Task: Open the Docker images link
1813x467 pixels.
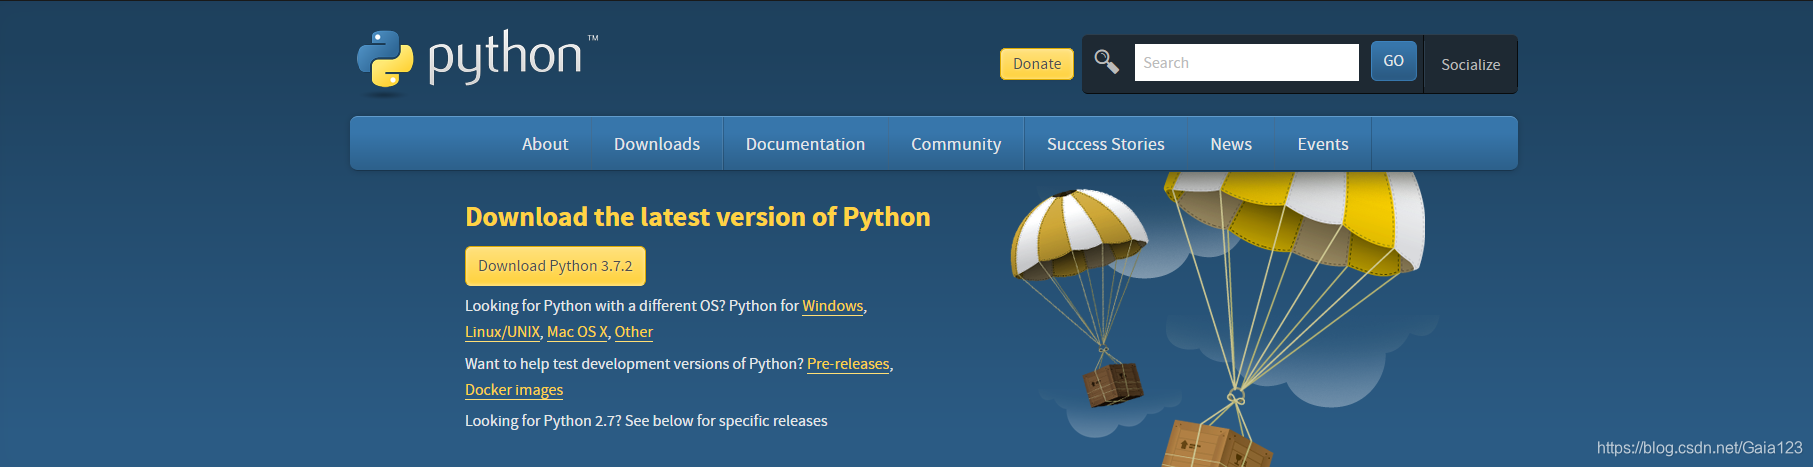Action: [x=514, y=390]
